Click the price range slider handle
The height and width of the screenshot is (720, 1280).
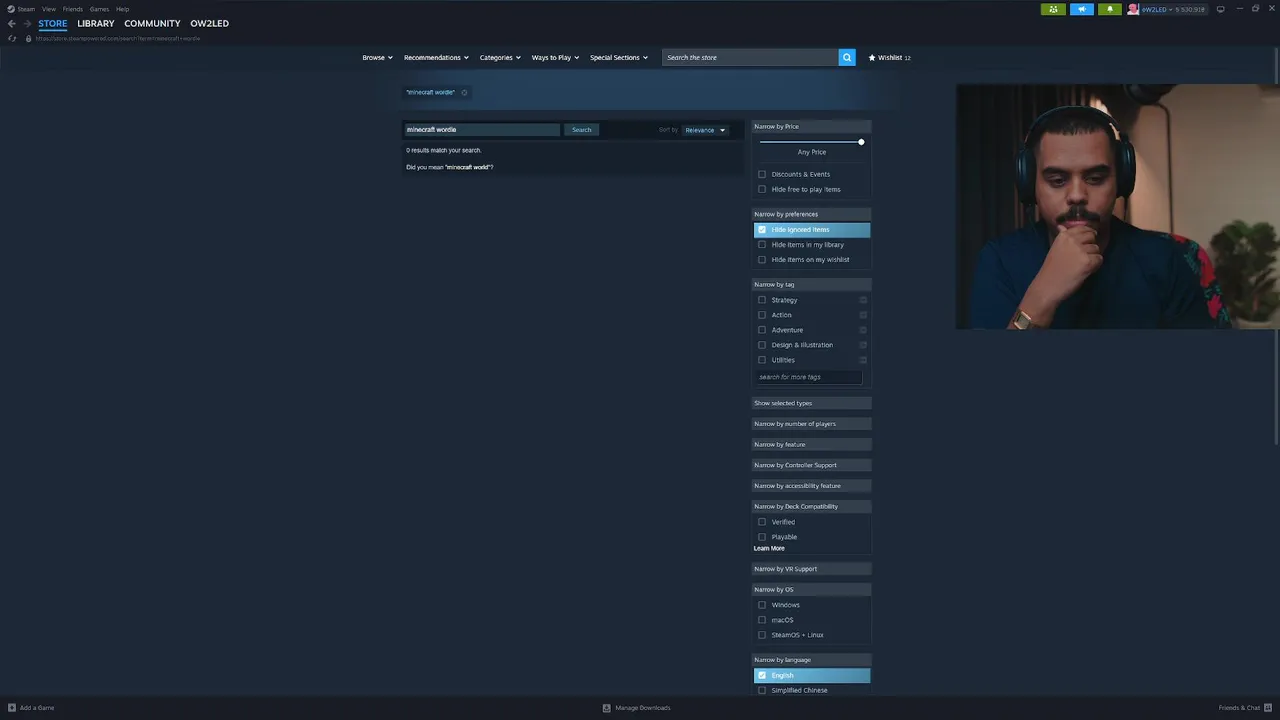pos(861,142)
